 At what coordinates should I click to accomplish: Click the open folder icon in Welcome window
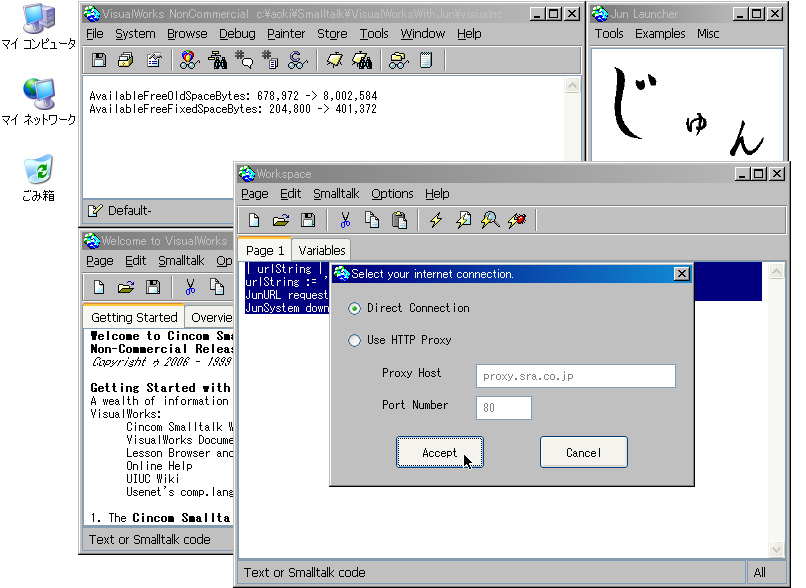coord(126,287)
